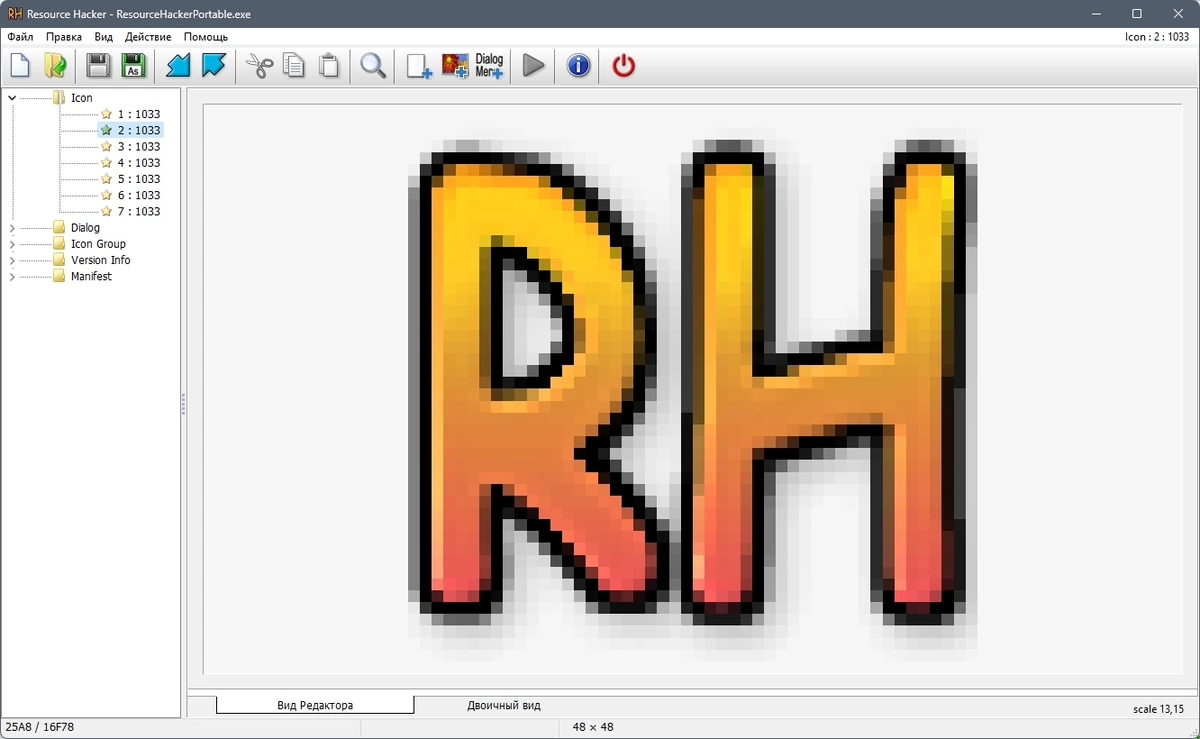This screenshot has height=739, width=1200.
Task: Click the Icon Group folder icon
Action: 59,244
